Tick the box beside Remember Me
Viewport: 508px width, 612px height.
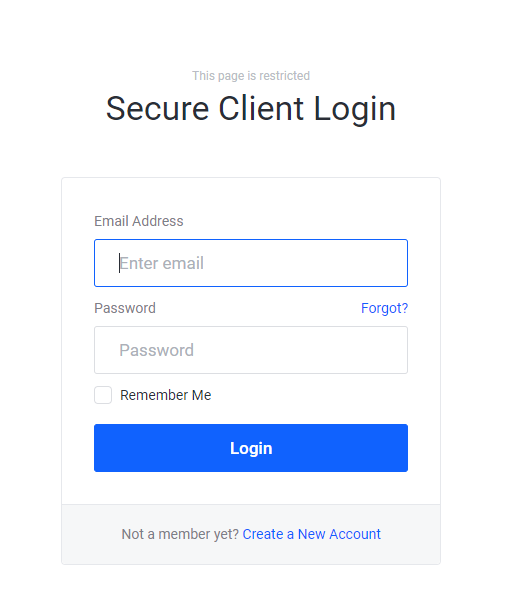coord(103,395)
